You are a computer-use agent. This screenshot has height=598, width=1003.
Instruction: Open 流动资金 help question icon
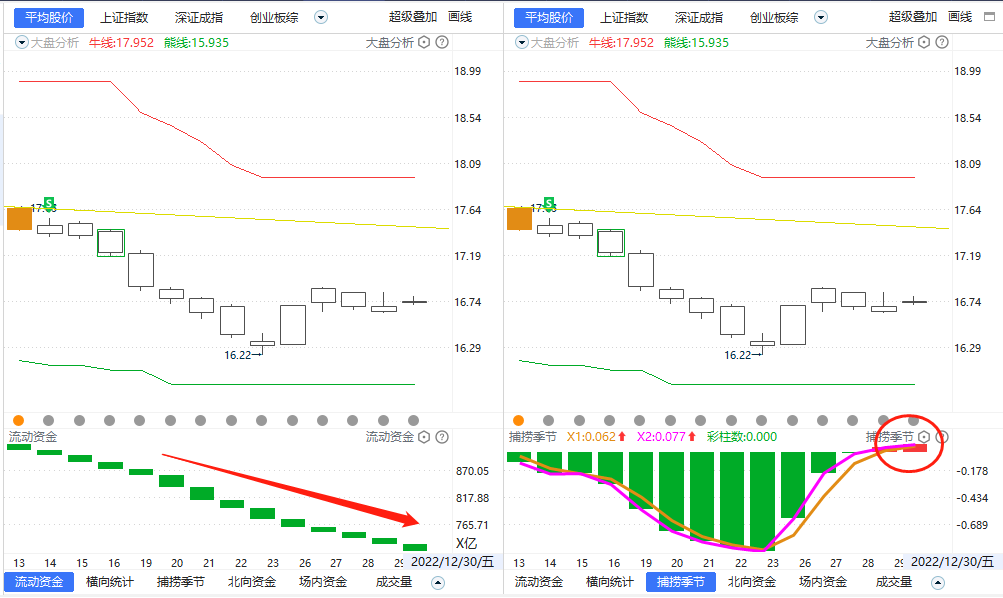(x=442, y=437)
